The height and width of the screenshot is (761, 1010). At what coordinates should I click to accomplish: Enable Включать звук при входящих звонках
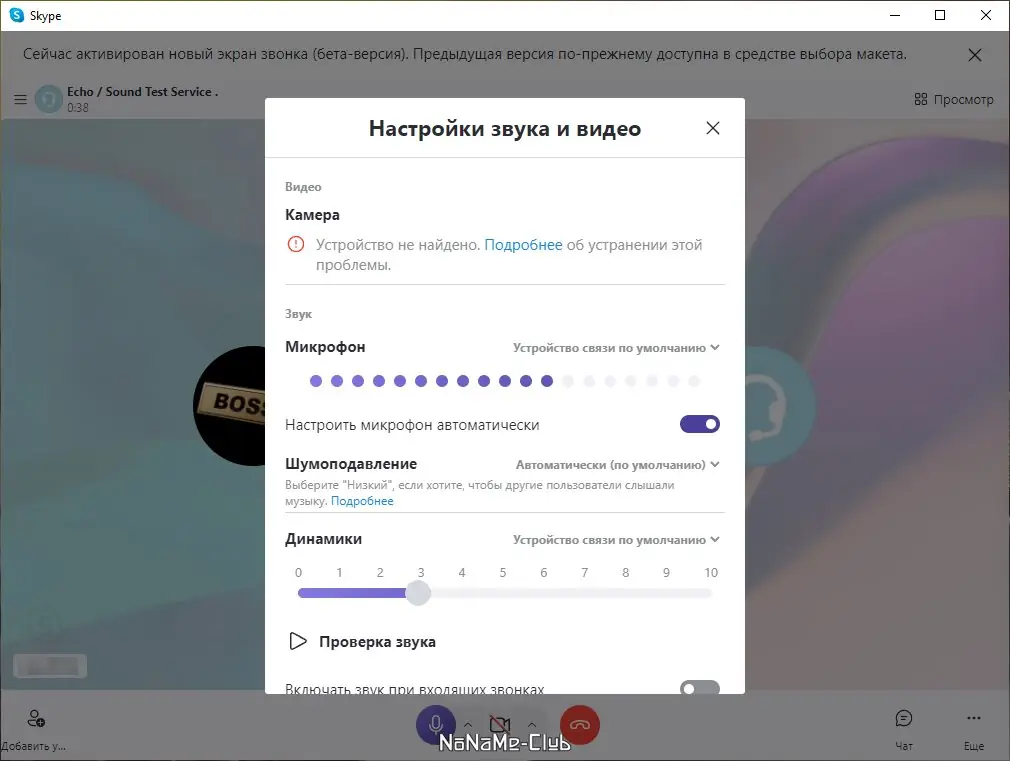coord(699,688)
